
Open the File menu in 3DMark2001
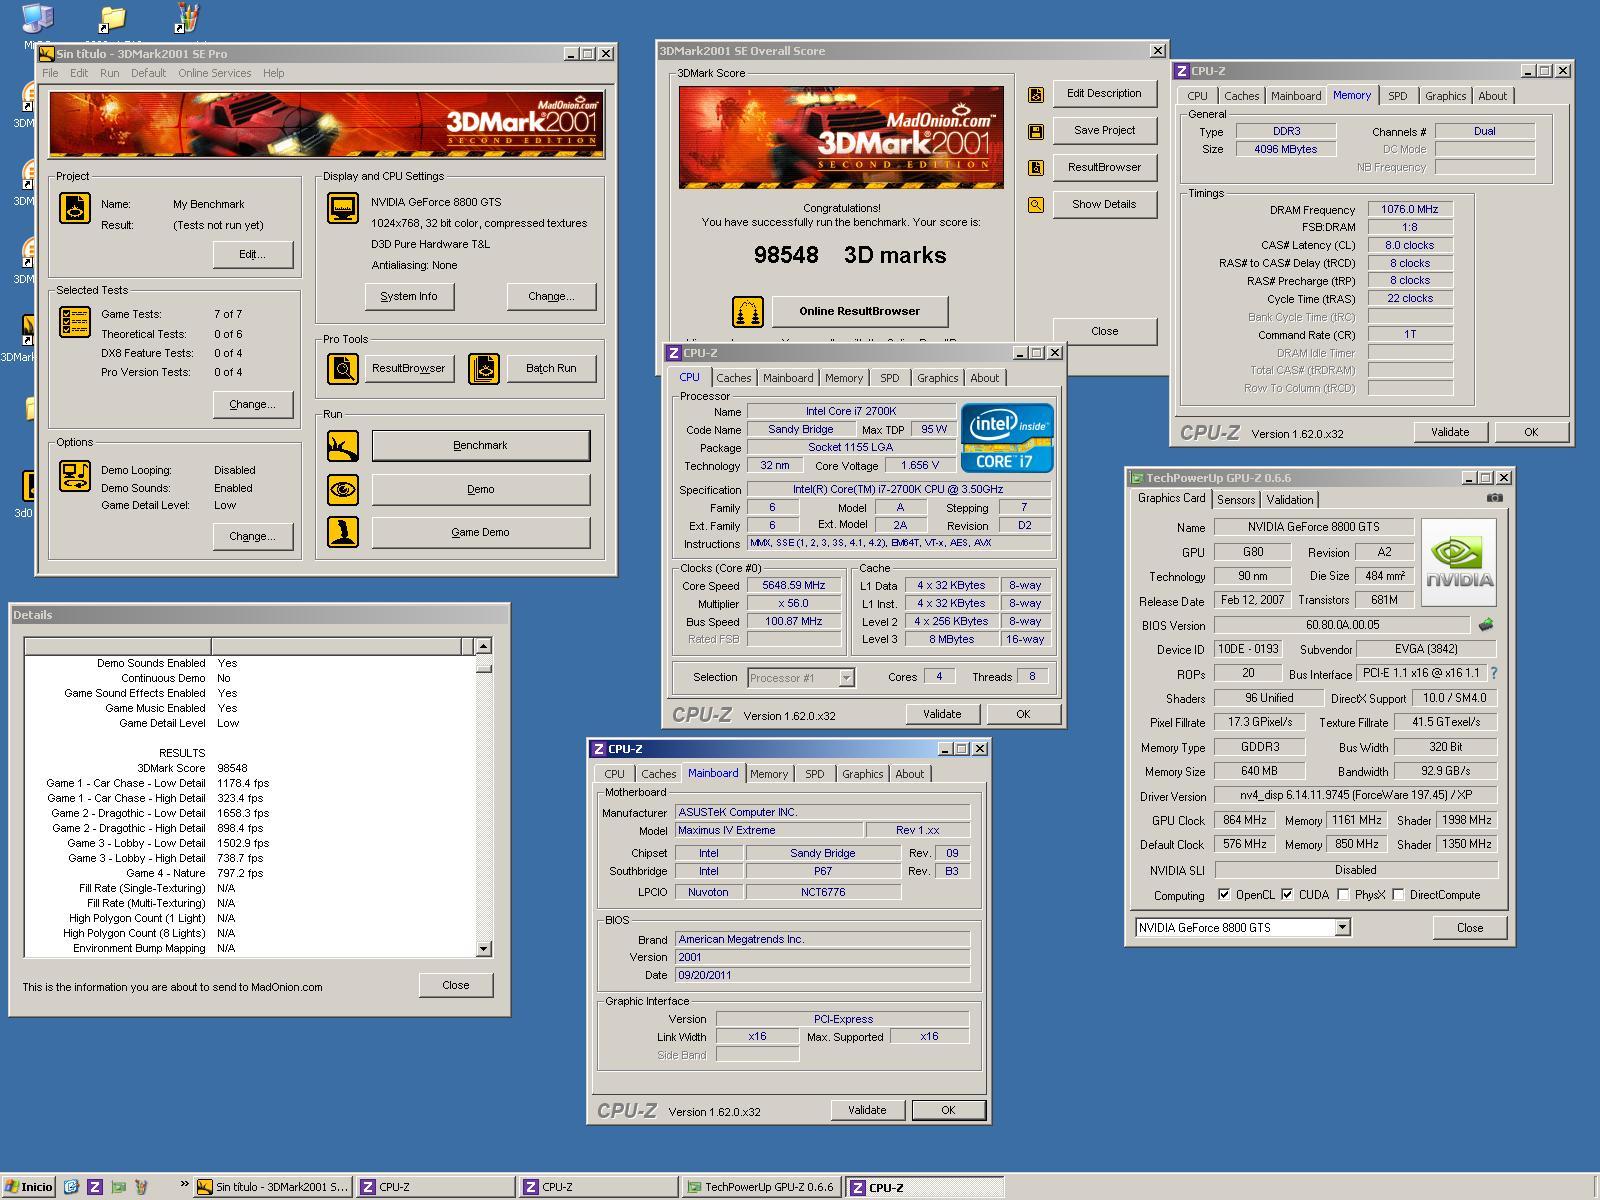point(50,73)
